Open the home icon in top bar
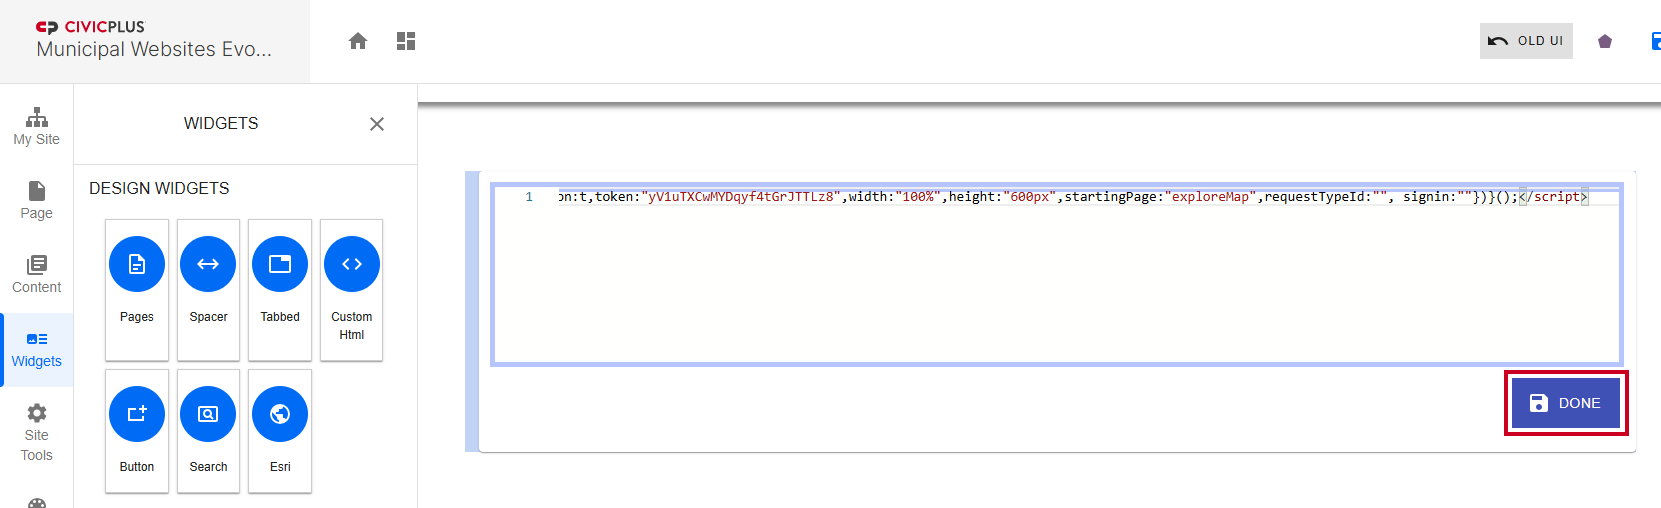 [358, 41]
